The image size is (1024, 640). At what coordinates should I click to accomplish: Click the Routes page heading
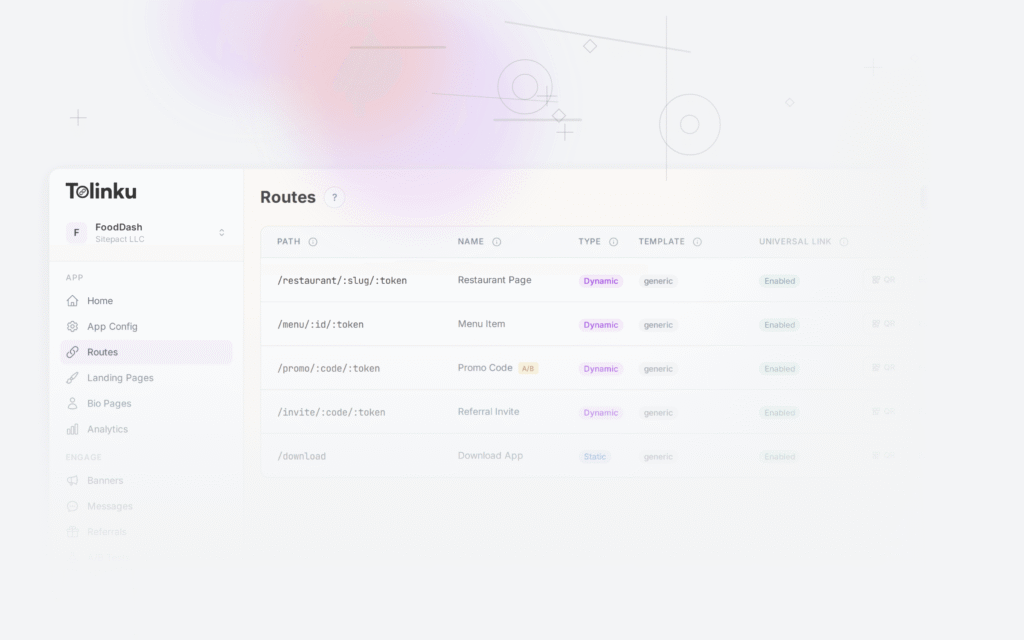[288, 197]
